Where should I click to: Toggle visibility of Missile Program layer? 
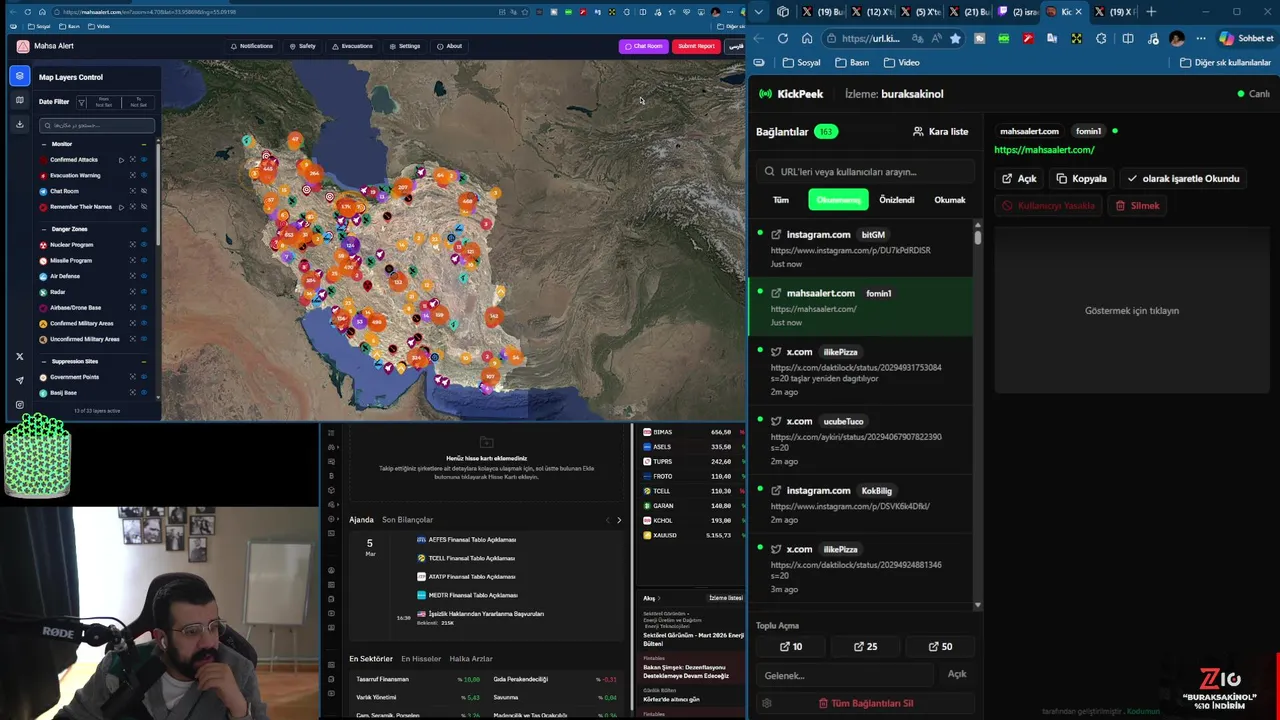[x=144, y=260]
